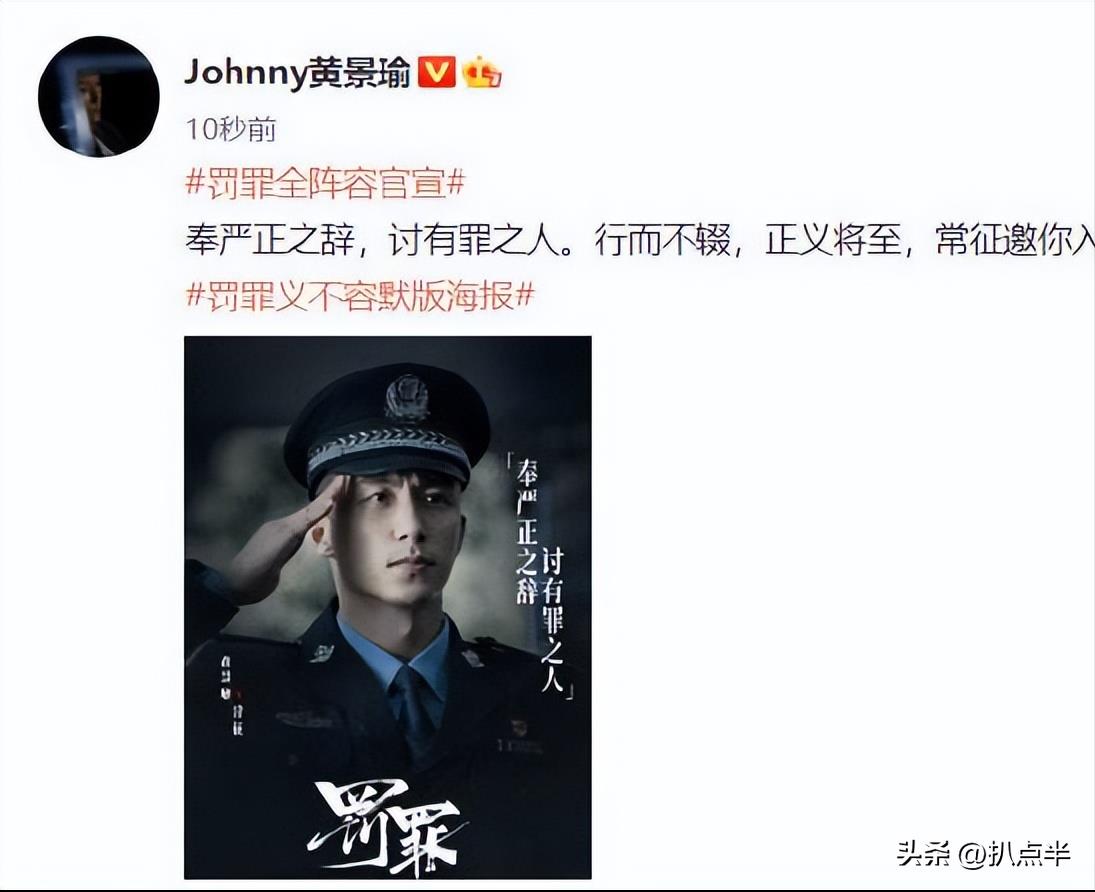This screenshot has width=1095, height=892.
Task: Open hashtag #罚罪全阵容官宣#
Action: (x=325, y=184)
